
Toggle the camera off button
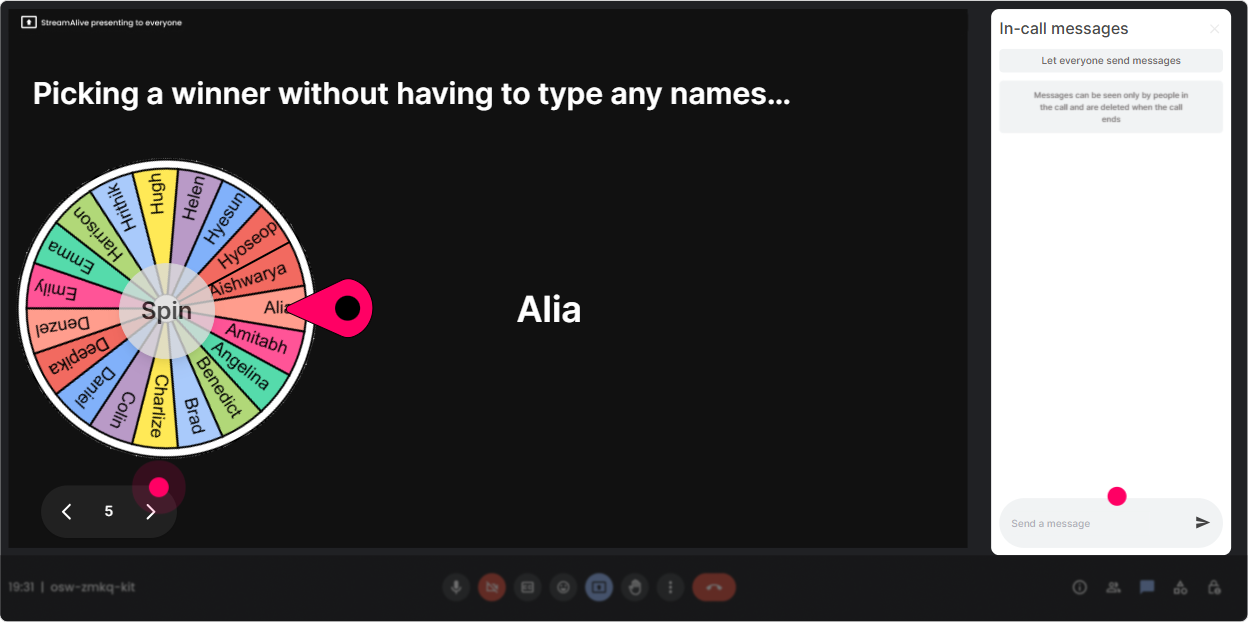coord(492,587)
